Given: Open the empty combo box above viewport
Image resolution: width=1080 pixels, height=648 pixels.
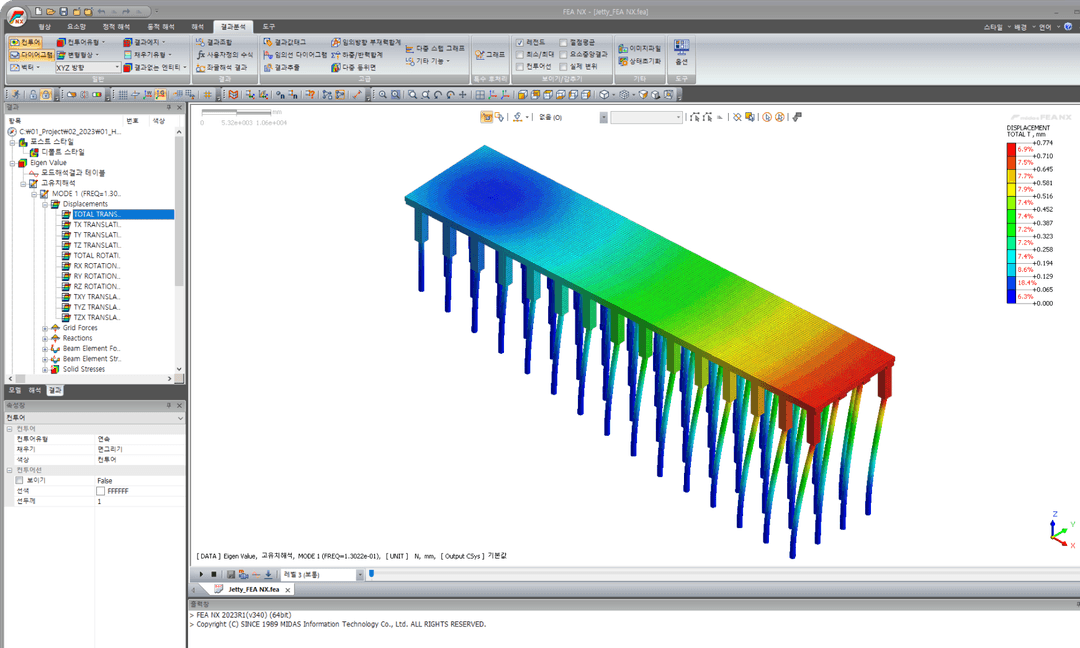Looking at the screenshot, I should pos(646,118).
